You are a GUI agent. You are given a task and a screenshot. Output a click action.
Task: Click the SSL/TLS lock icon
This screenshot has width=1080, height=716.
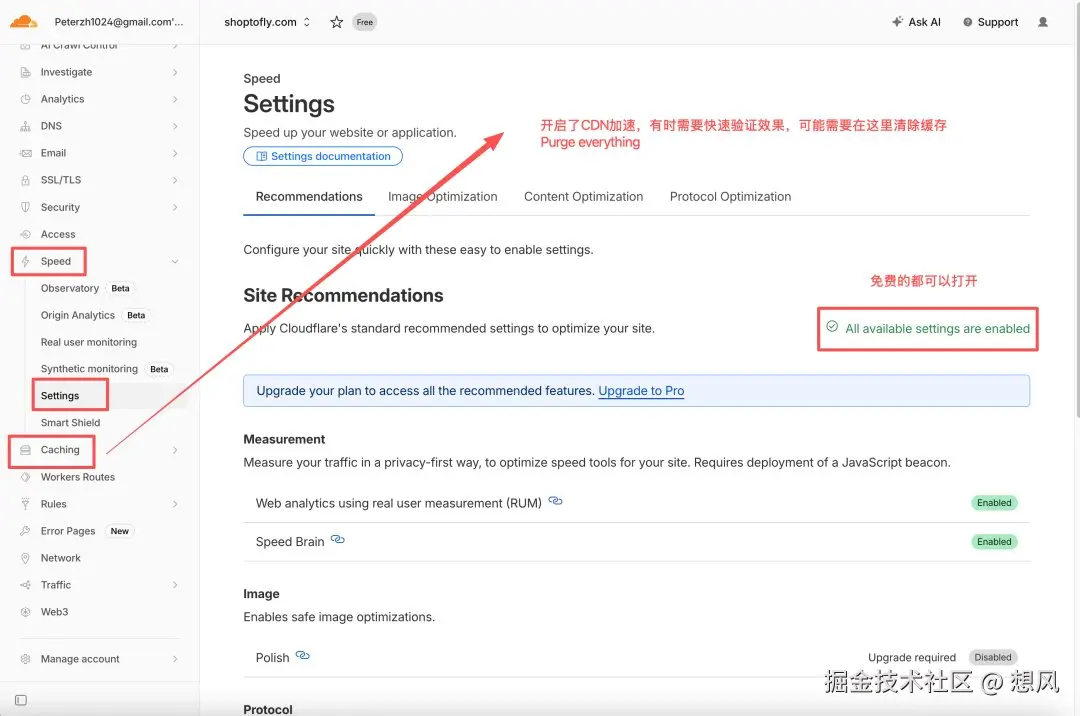(x=25, y=180)
